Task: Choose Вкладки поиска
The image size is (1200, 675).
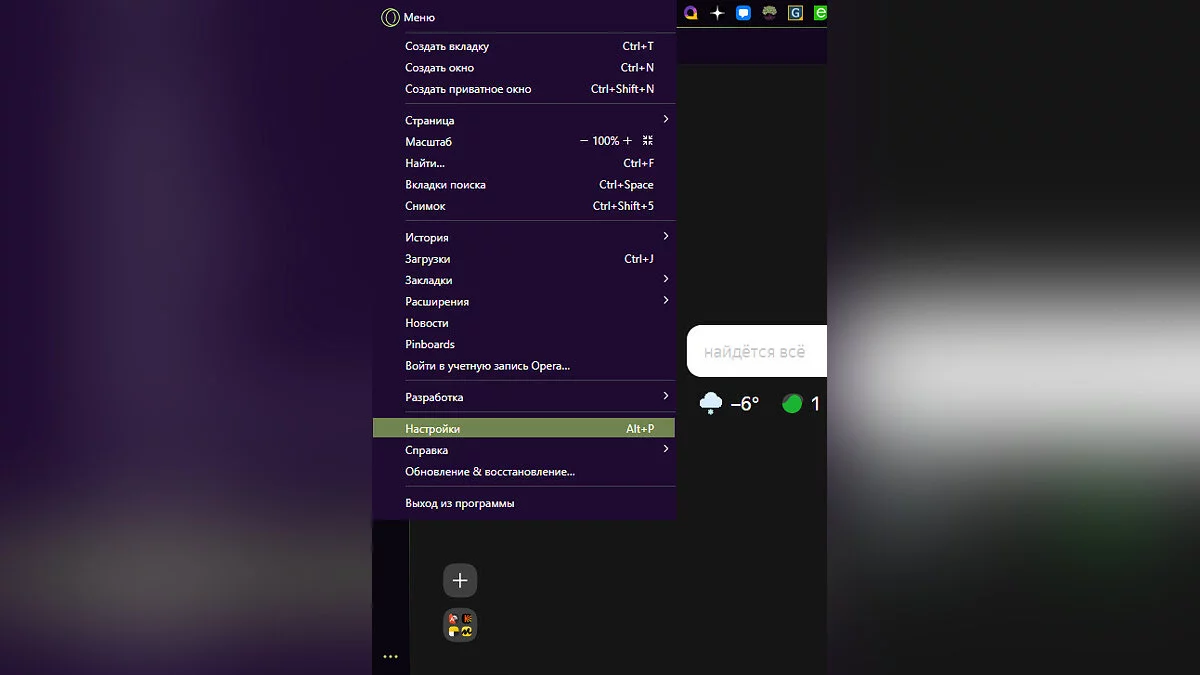Action: (x=524, y=185)
